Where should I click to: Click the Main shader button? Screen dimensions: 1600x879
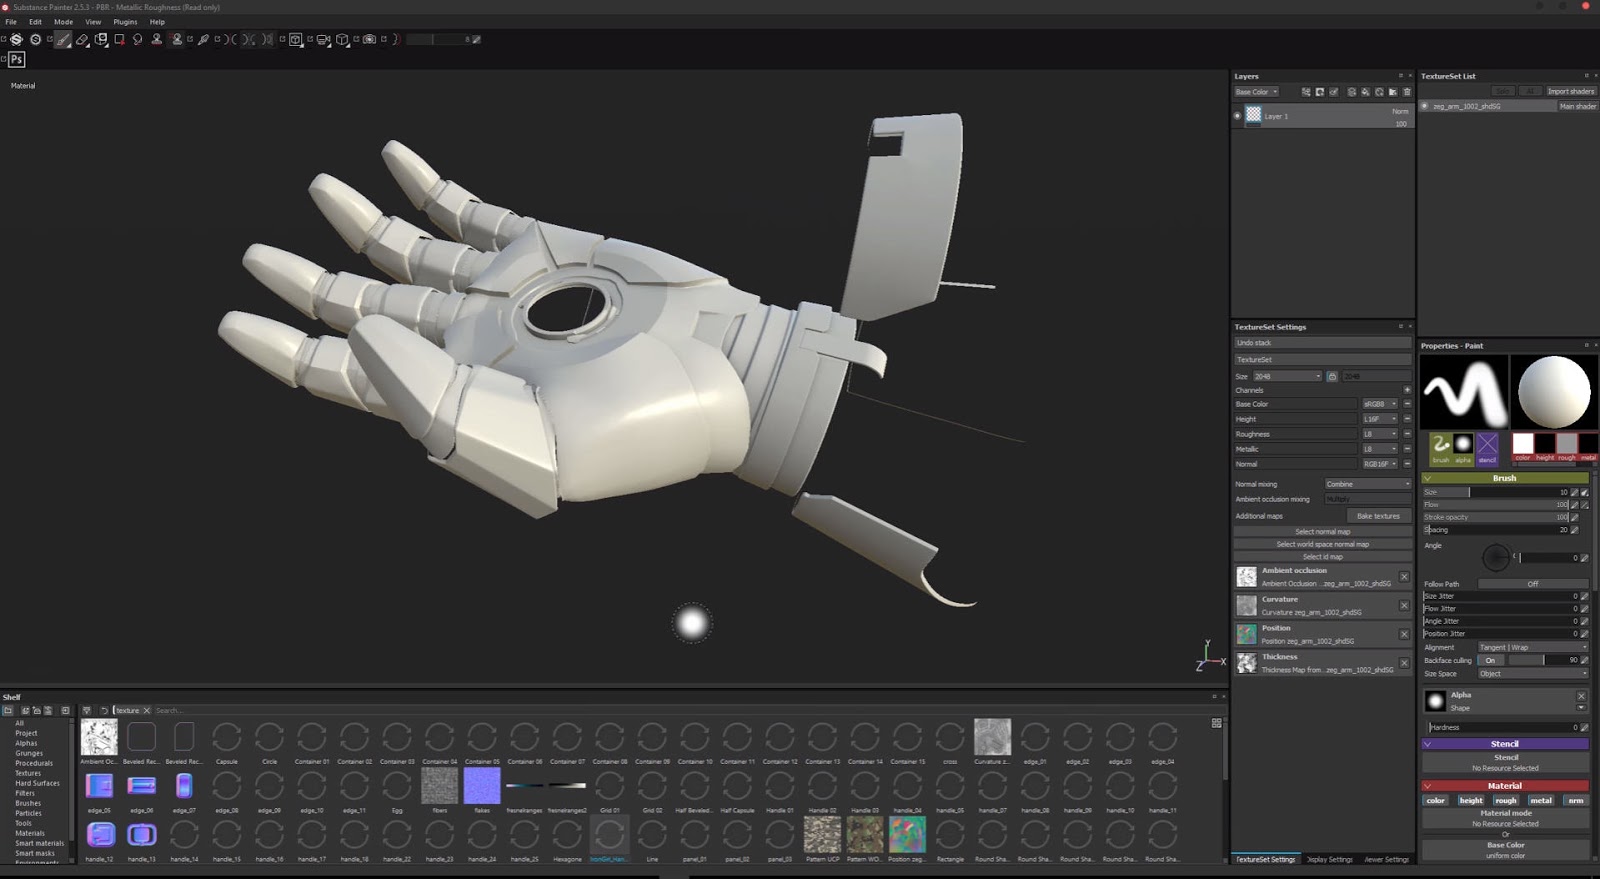[1578, 106]
